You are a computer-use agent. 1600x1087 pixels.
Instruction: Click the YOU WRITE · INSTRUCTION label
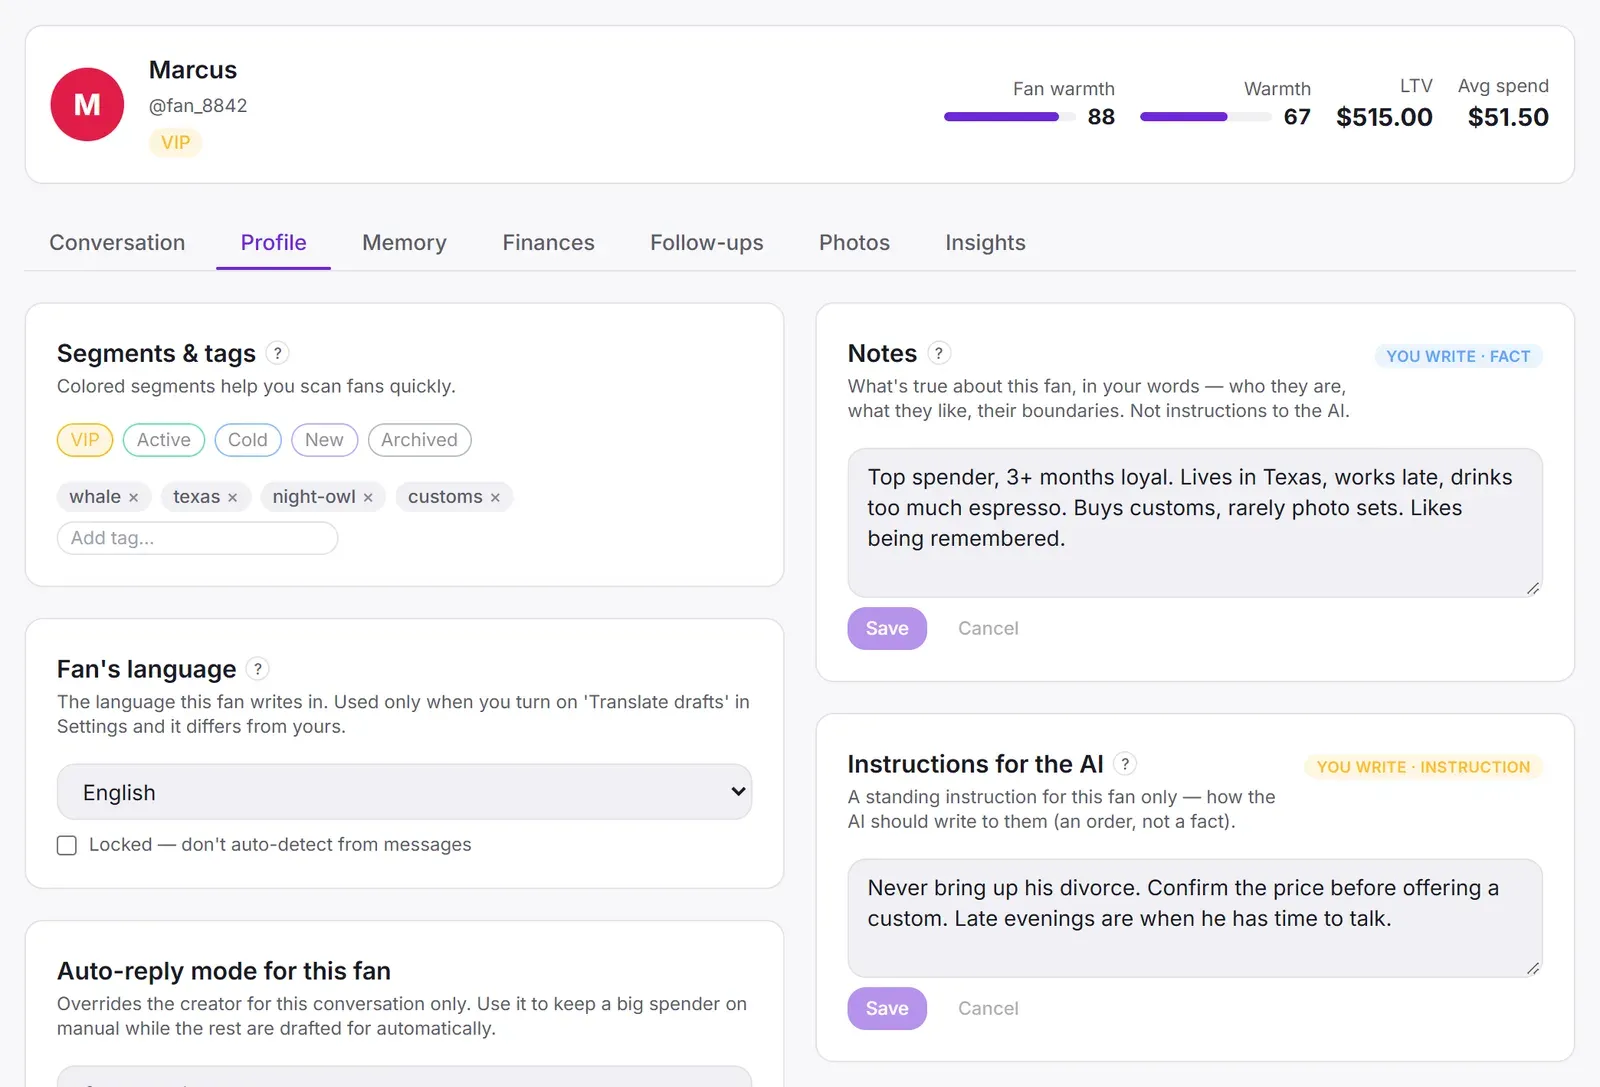pos(1423,767)
